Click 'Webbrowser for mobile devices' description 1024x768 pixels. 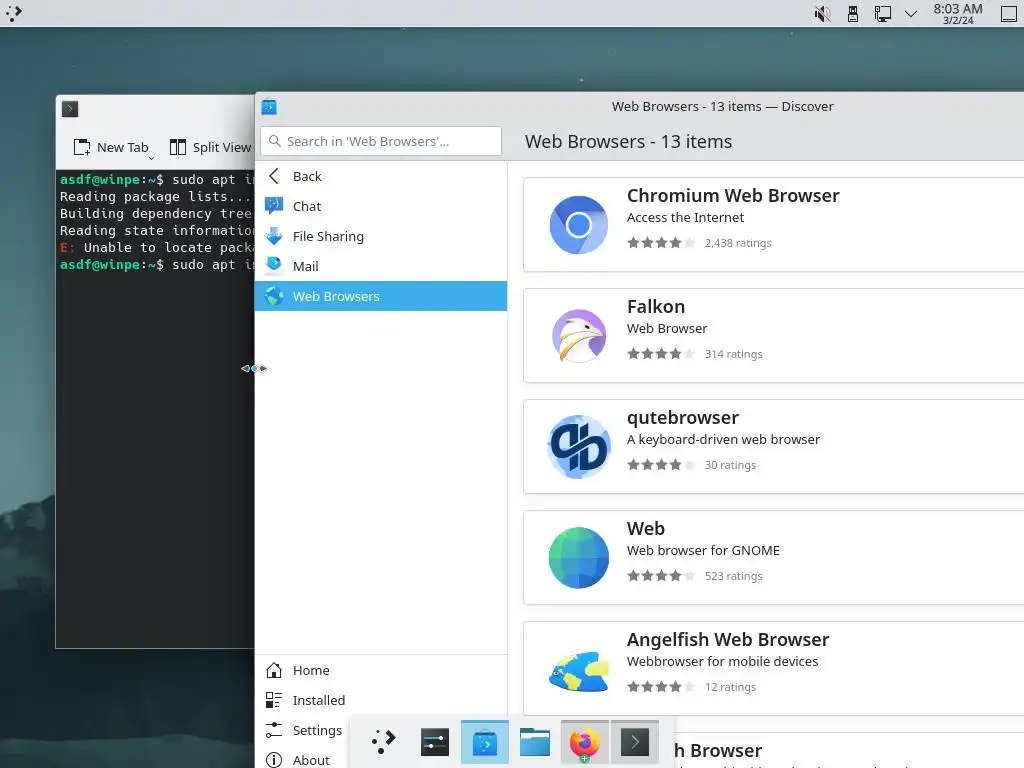coord(722,662)
